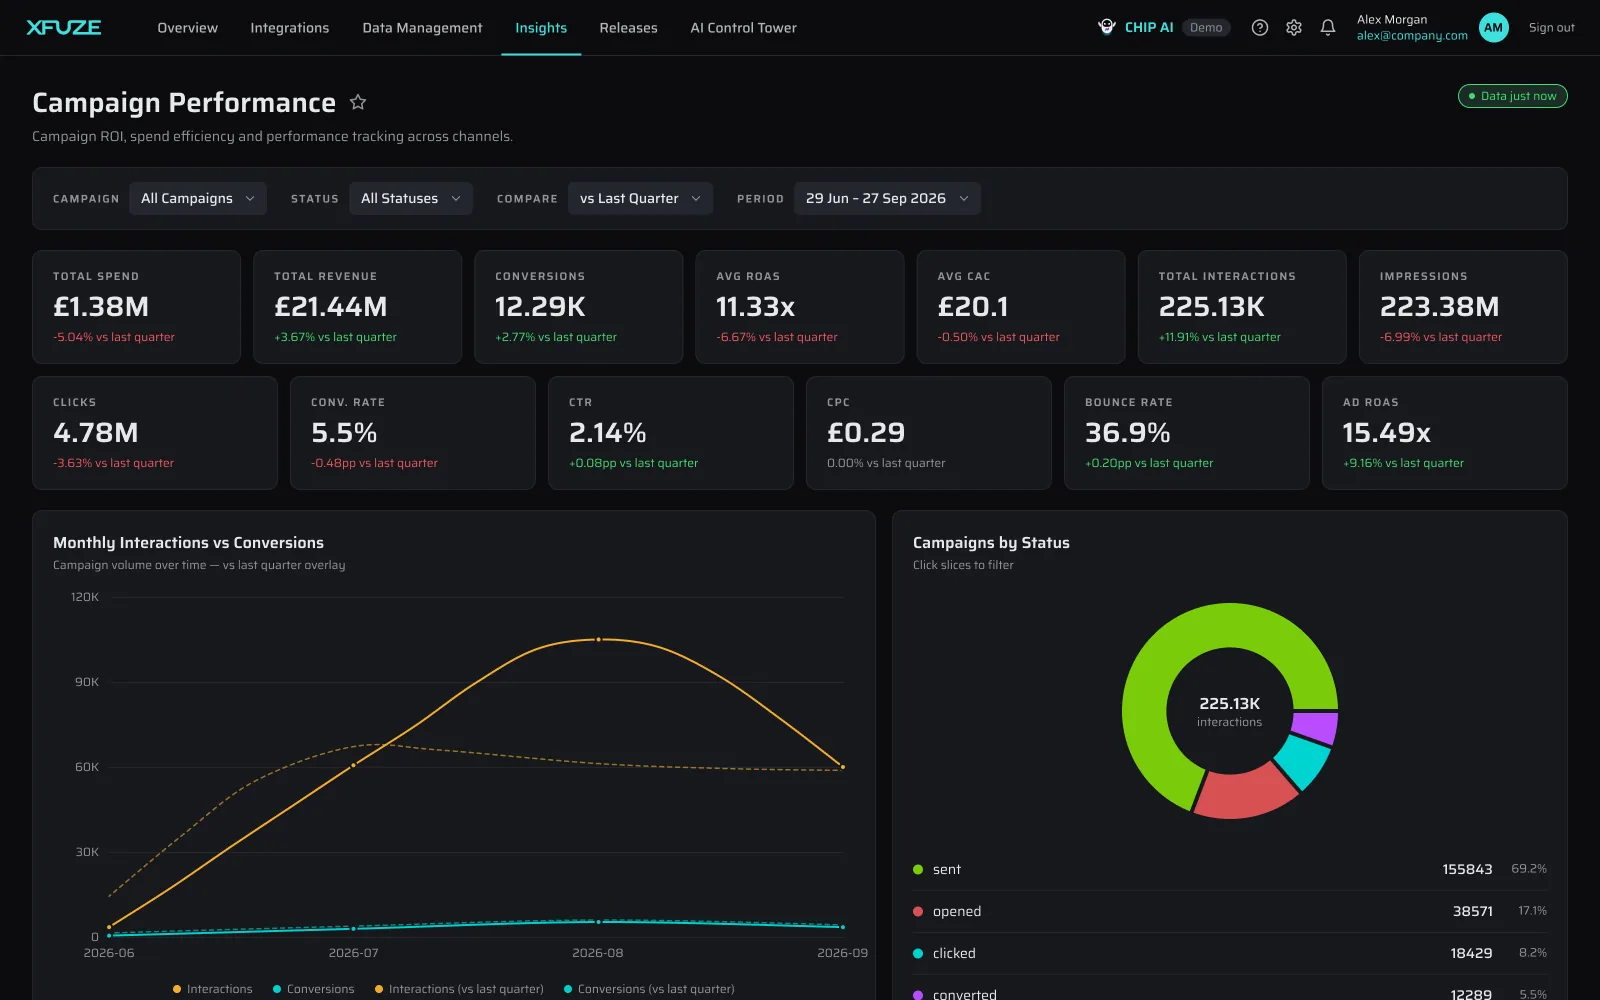Click the Bounce Rate KPI card
This screenshot has height=1000, width=1600.
tap(1186, 432)
